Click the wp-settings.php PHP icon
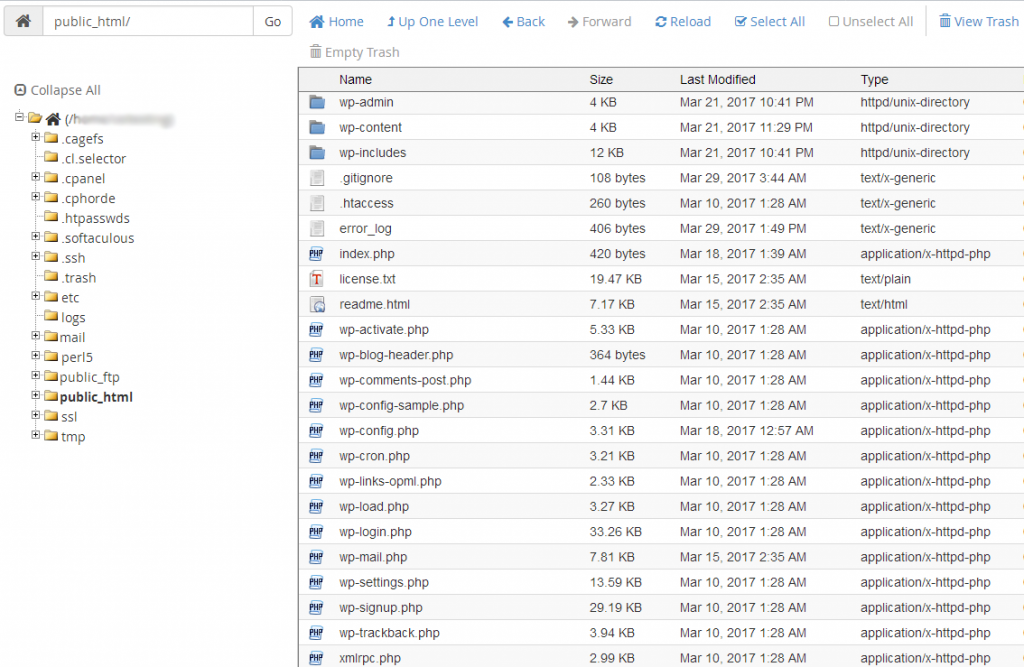This screenshot has width=1024, height=667. [316, 582]
